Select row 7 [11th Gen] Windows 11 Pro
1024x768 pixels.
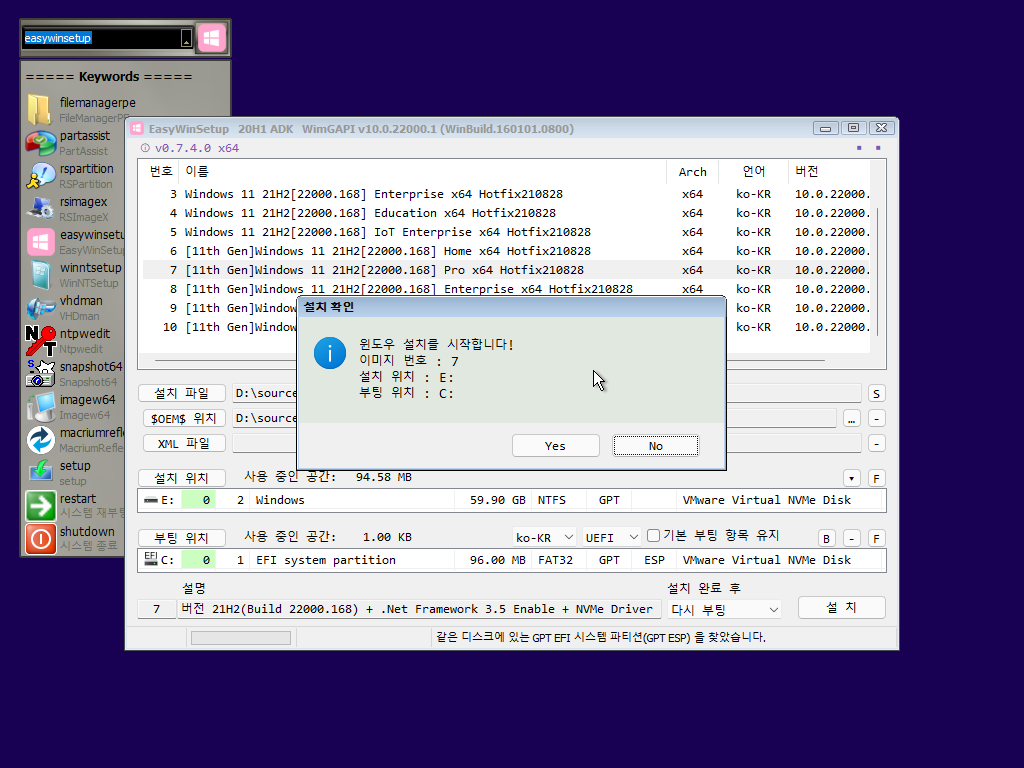click(506, 270)
